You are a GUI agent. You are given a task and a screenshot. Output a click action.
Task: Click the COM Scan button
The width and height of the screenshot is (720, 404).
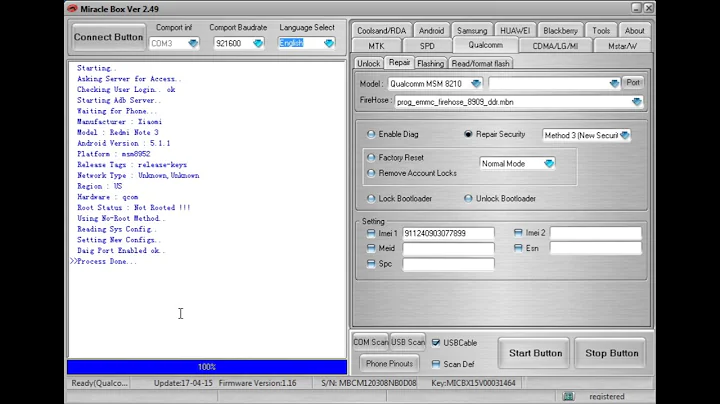(370, 342)
